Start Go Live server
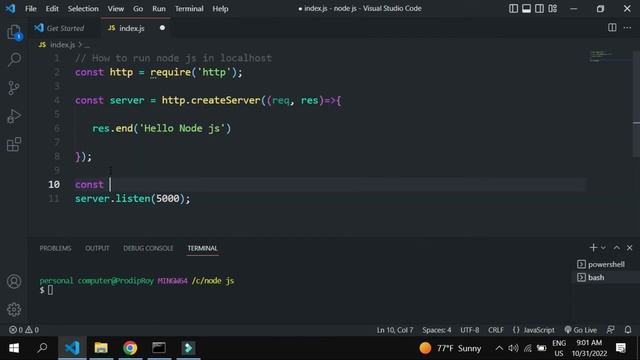 click(x=580, y=330)
